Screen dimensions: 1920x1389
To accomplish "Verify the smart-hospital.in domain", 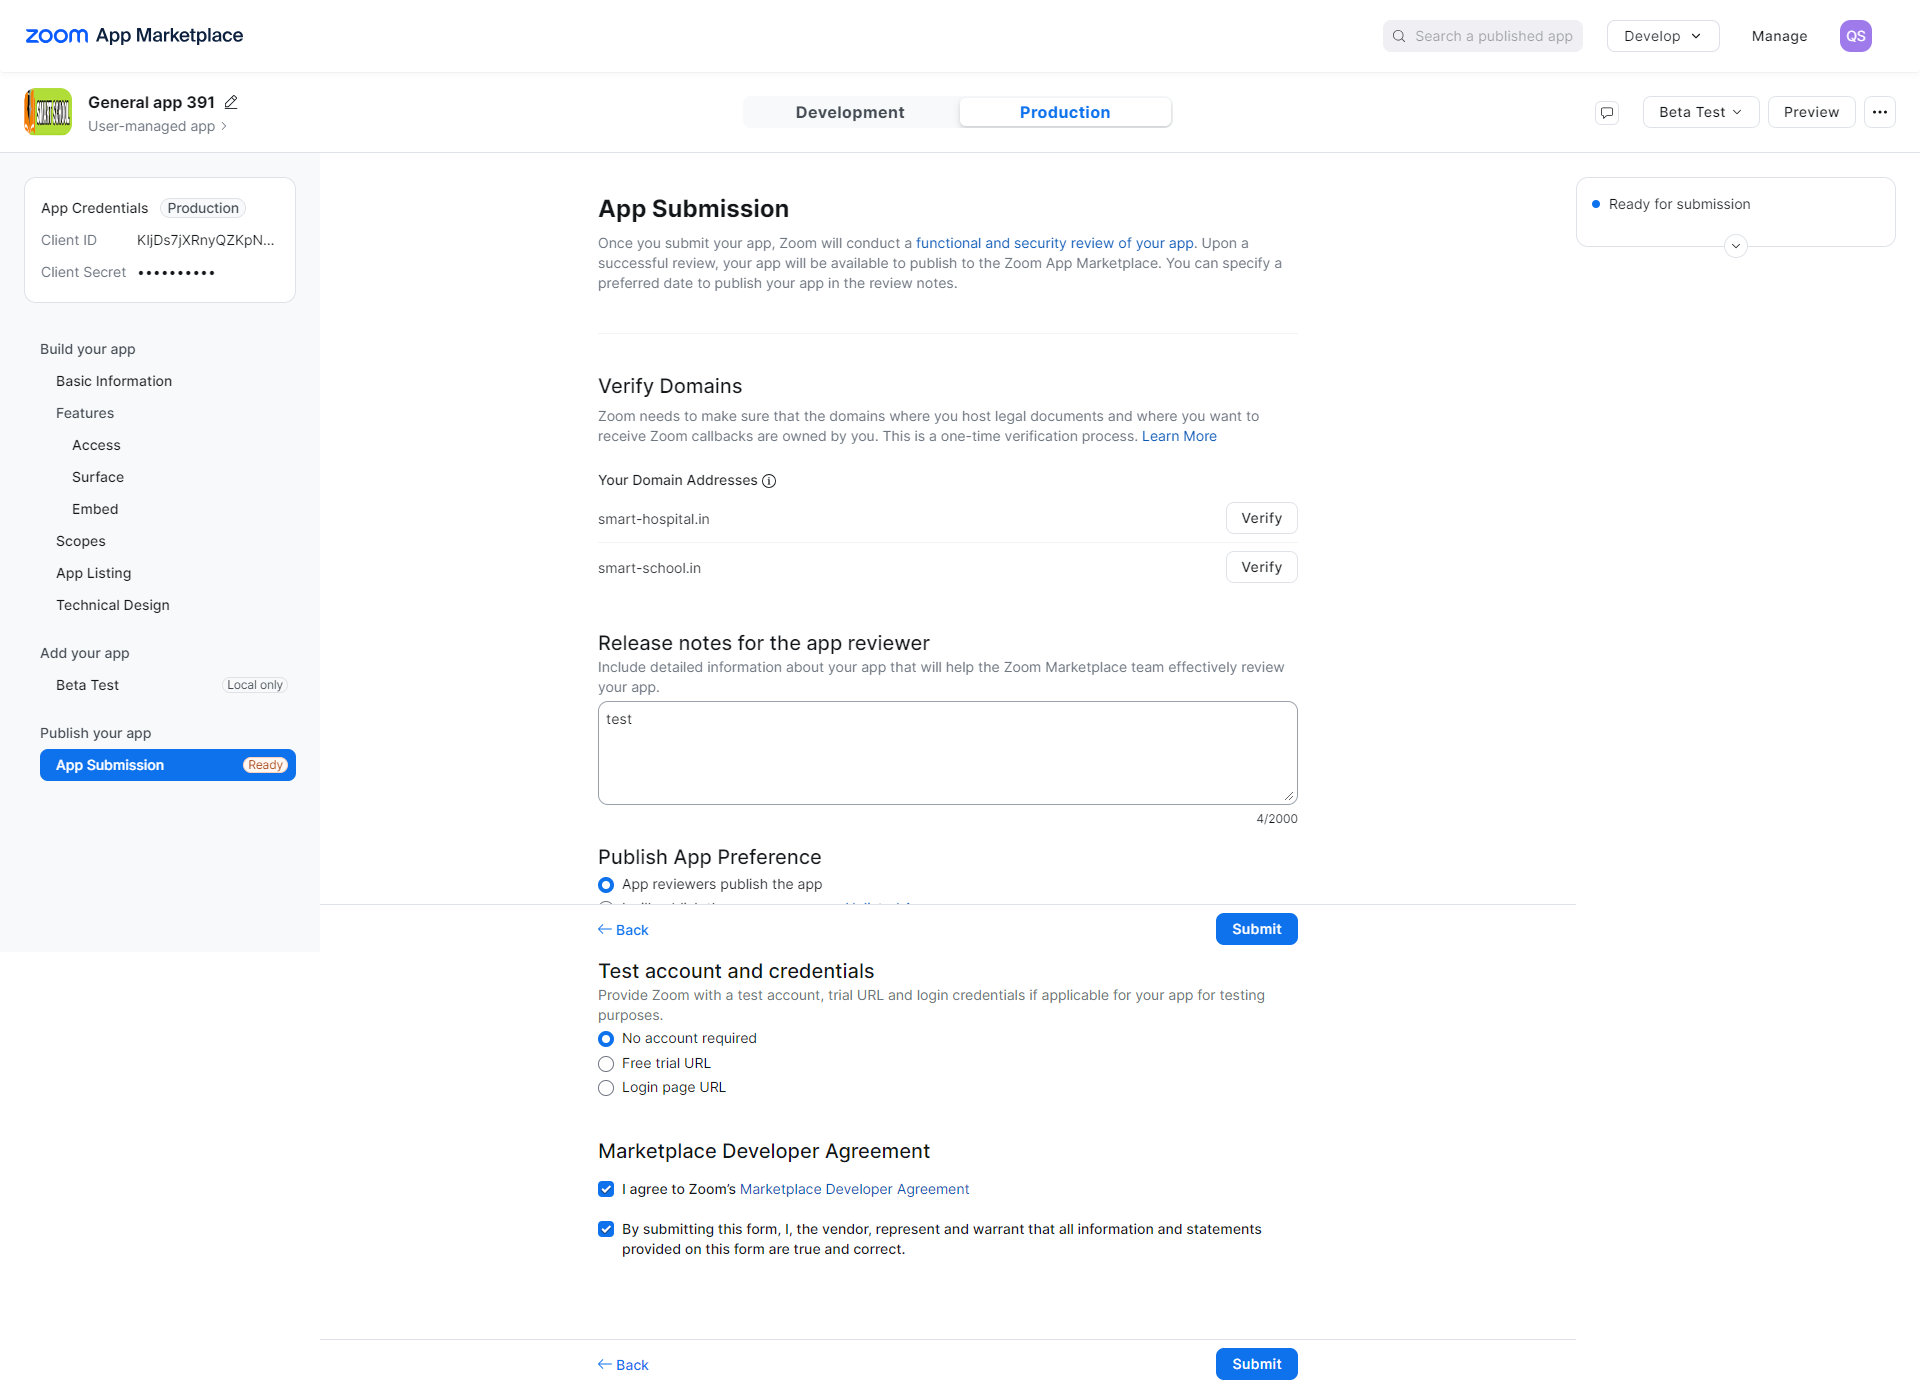I will (1261, 518).
